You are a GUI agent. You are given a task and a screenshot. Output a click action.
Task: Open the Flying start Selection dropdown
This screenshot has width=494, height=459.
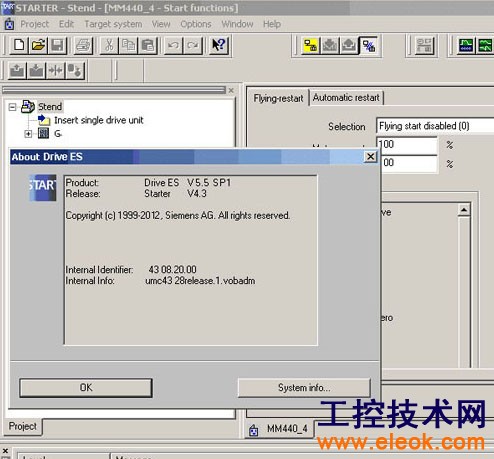click(x=435, y=126)
